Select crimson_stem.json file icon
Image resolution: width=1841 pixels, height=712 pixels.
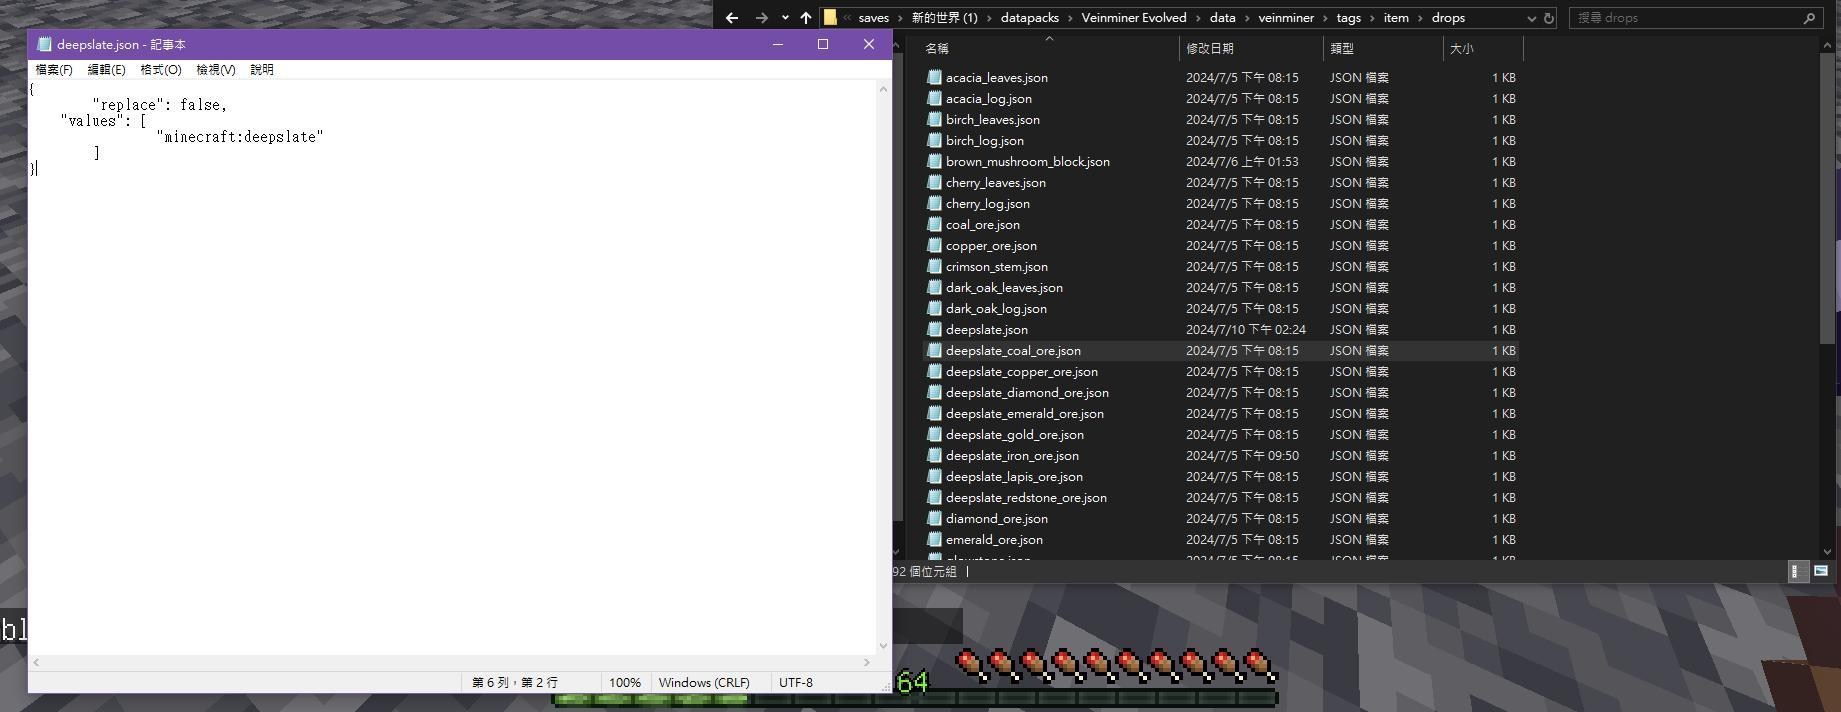pyautogui.click(x=934, y=266)
